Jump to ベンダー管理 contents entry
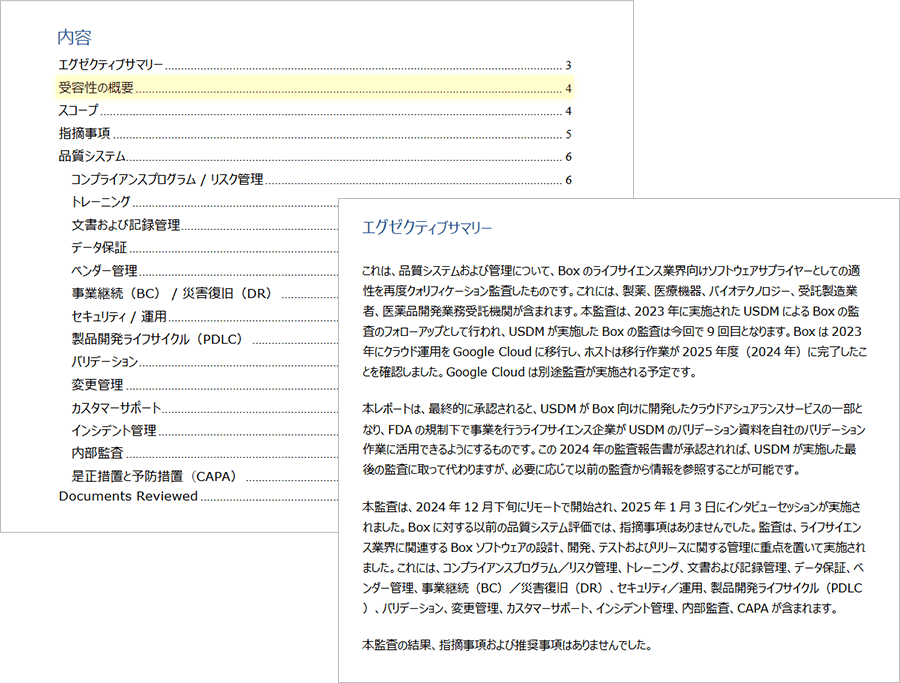 tap(104, 271)
